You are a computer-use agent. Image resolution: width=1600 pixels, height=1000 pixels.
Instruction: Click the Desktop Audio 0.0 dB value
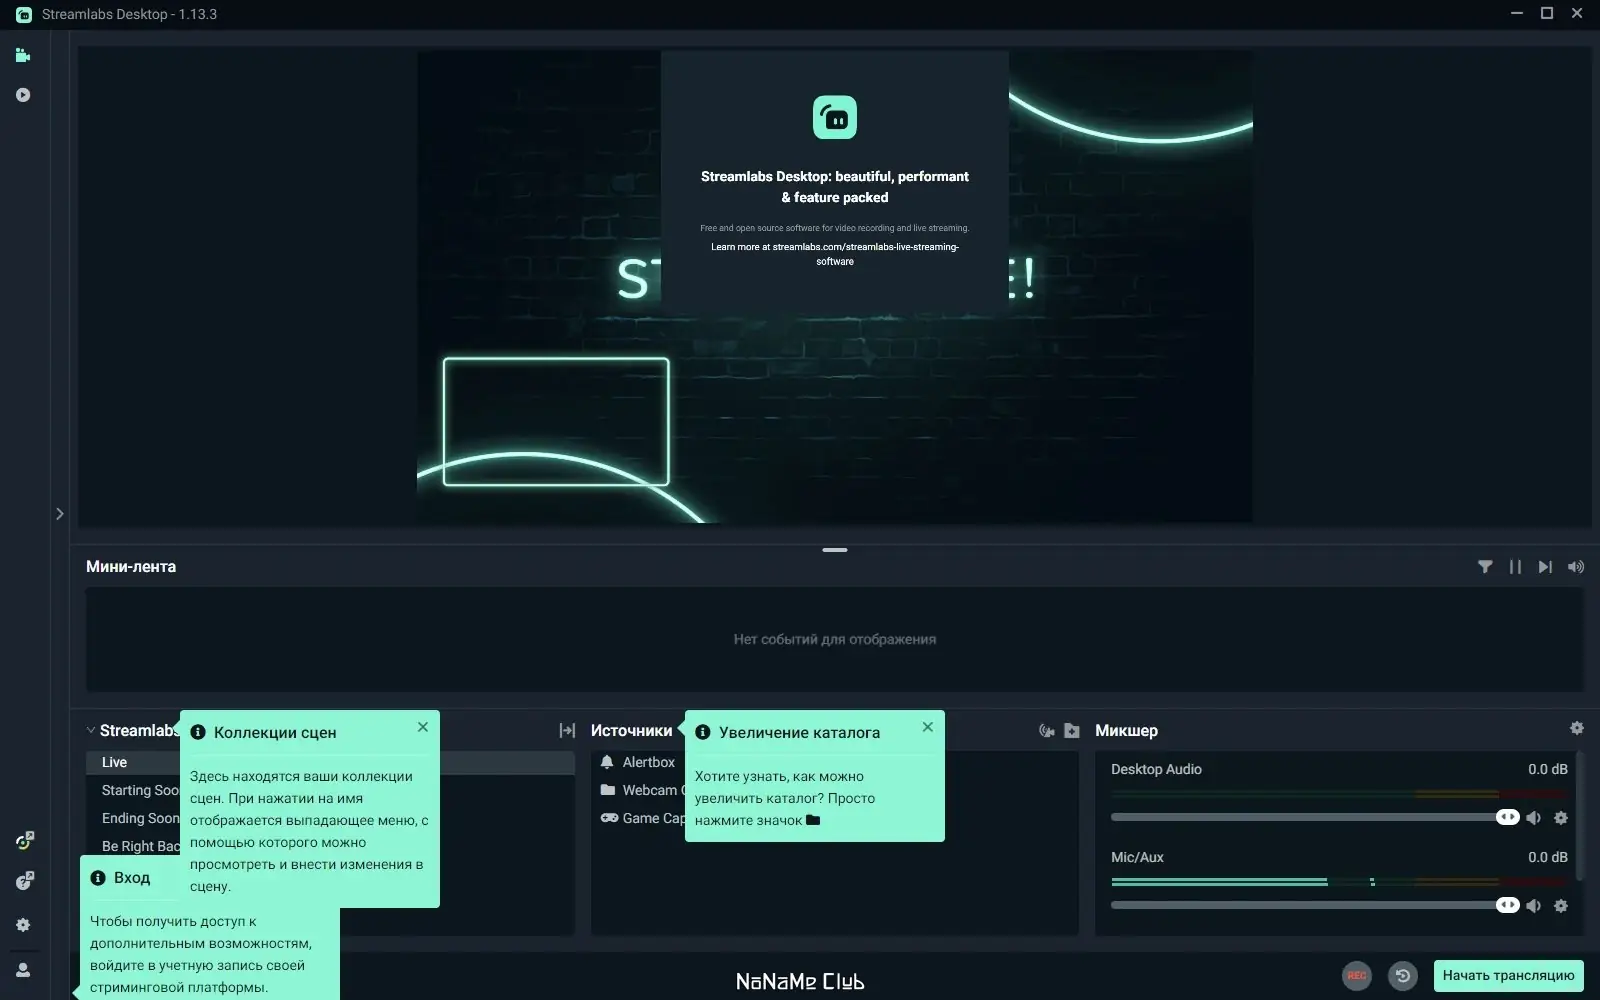click(1548, 769)
